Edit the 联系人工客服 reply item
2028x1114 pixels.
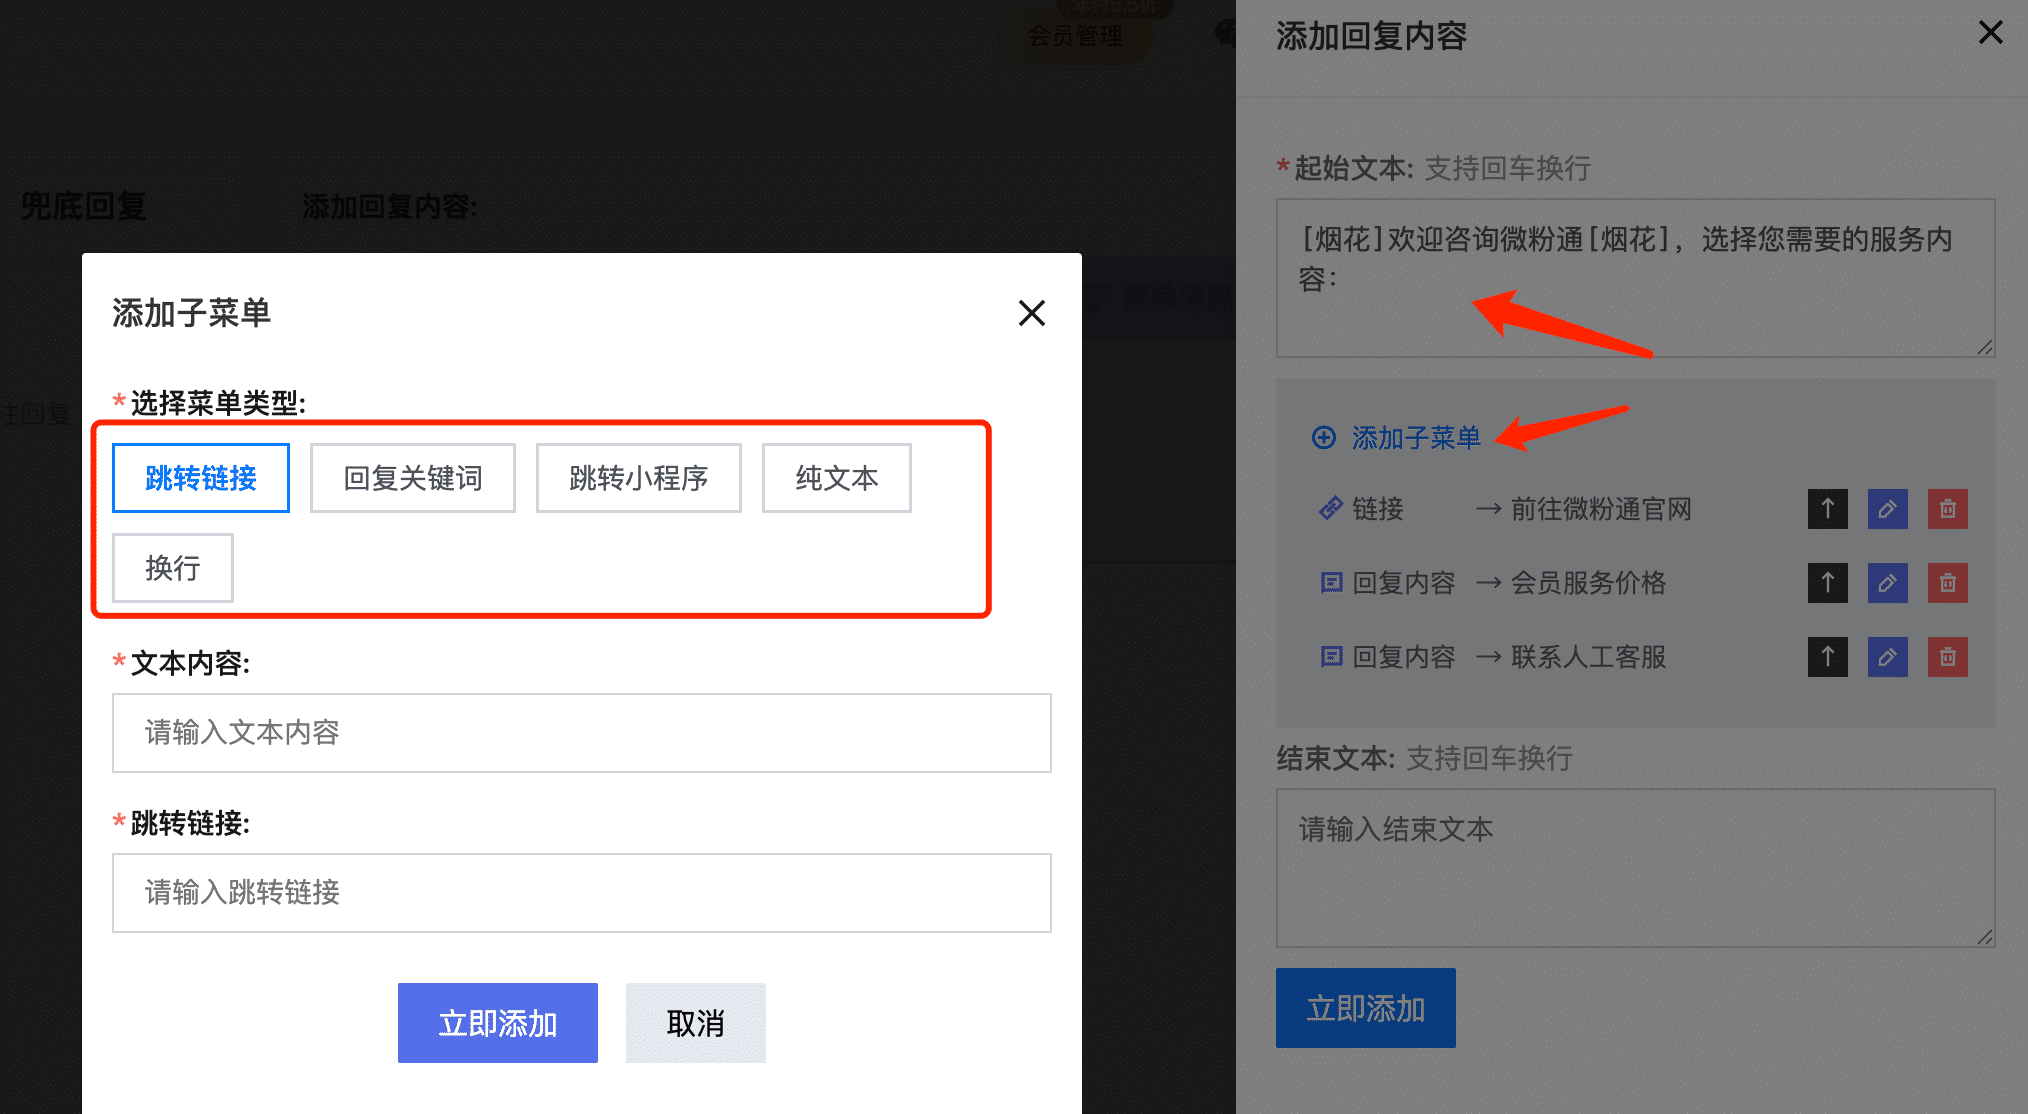click(1887, 657)
